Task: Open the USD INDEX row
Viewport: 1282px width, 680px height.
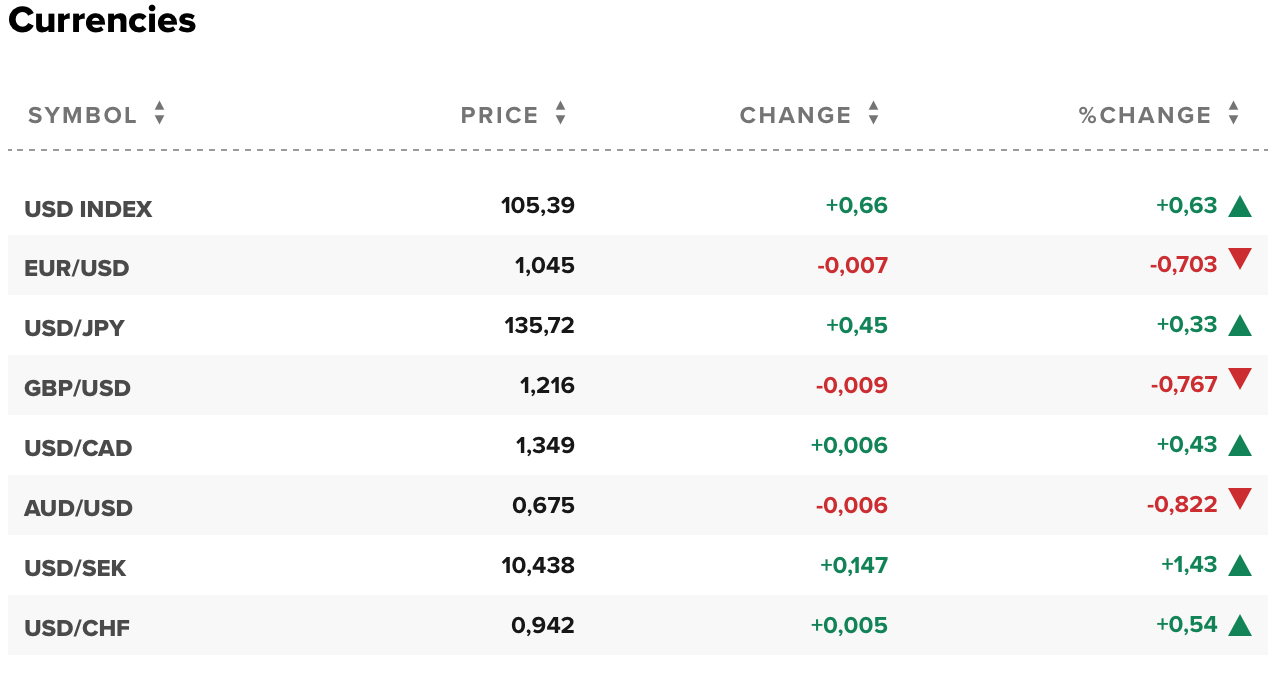Action: 88,208
